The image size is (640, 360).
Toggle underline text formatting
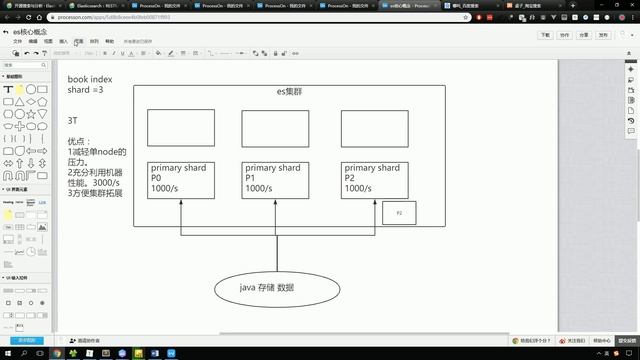click(122, 53)
